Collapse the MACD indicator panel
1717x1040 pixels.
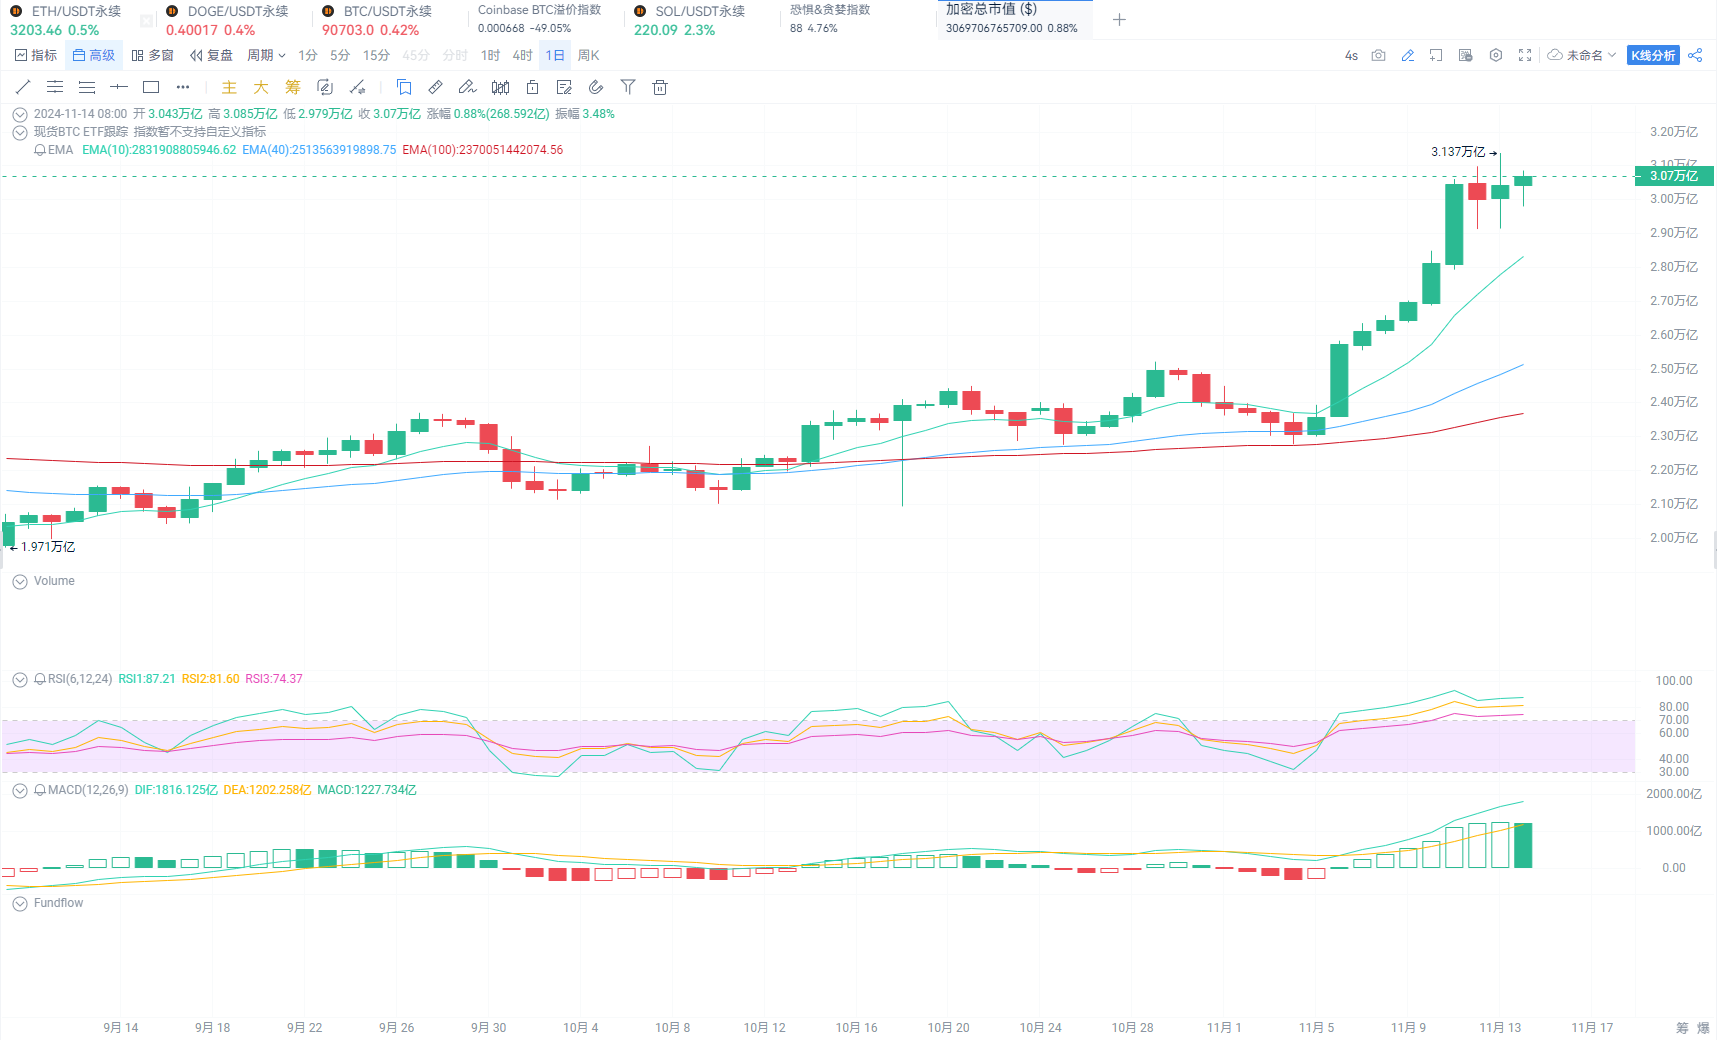(x=20, y=790)
